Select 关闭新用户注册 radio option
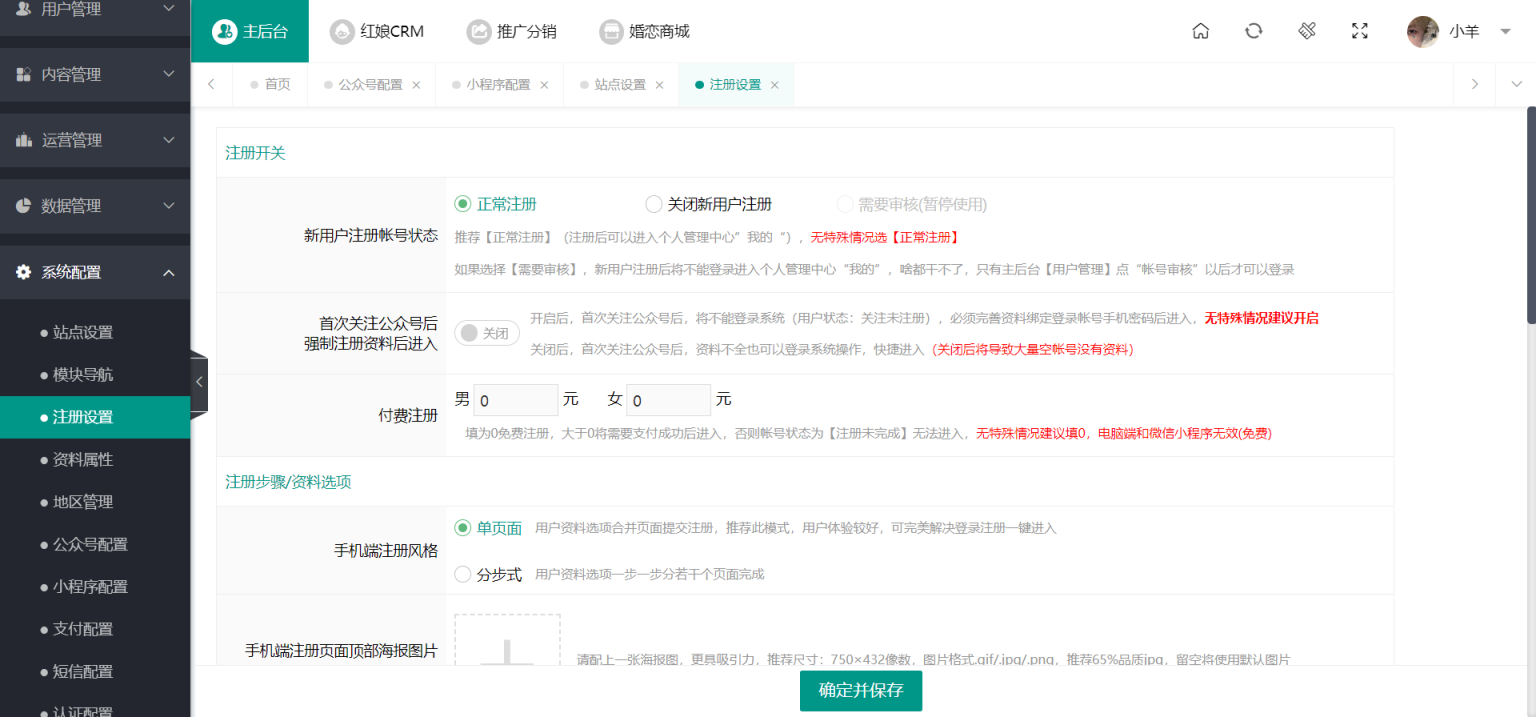This screenshot has height=717, width=1536. coord(654,204)
